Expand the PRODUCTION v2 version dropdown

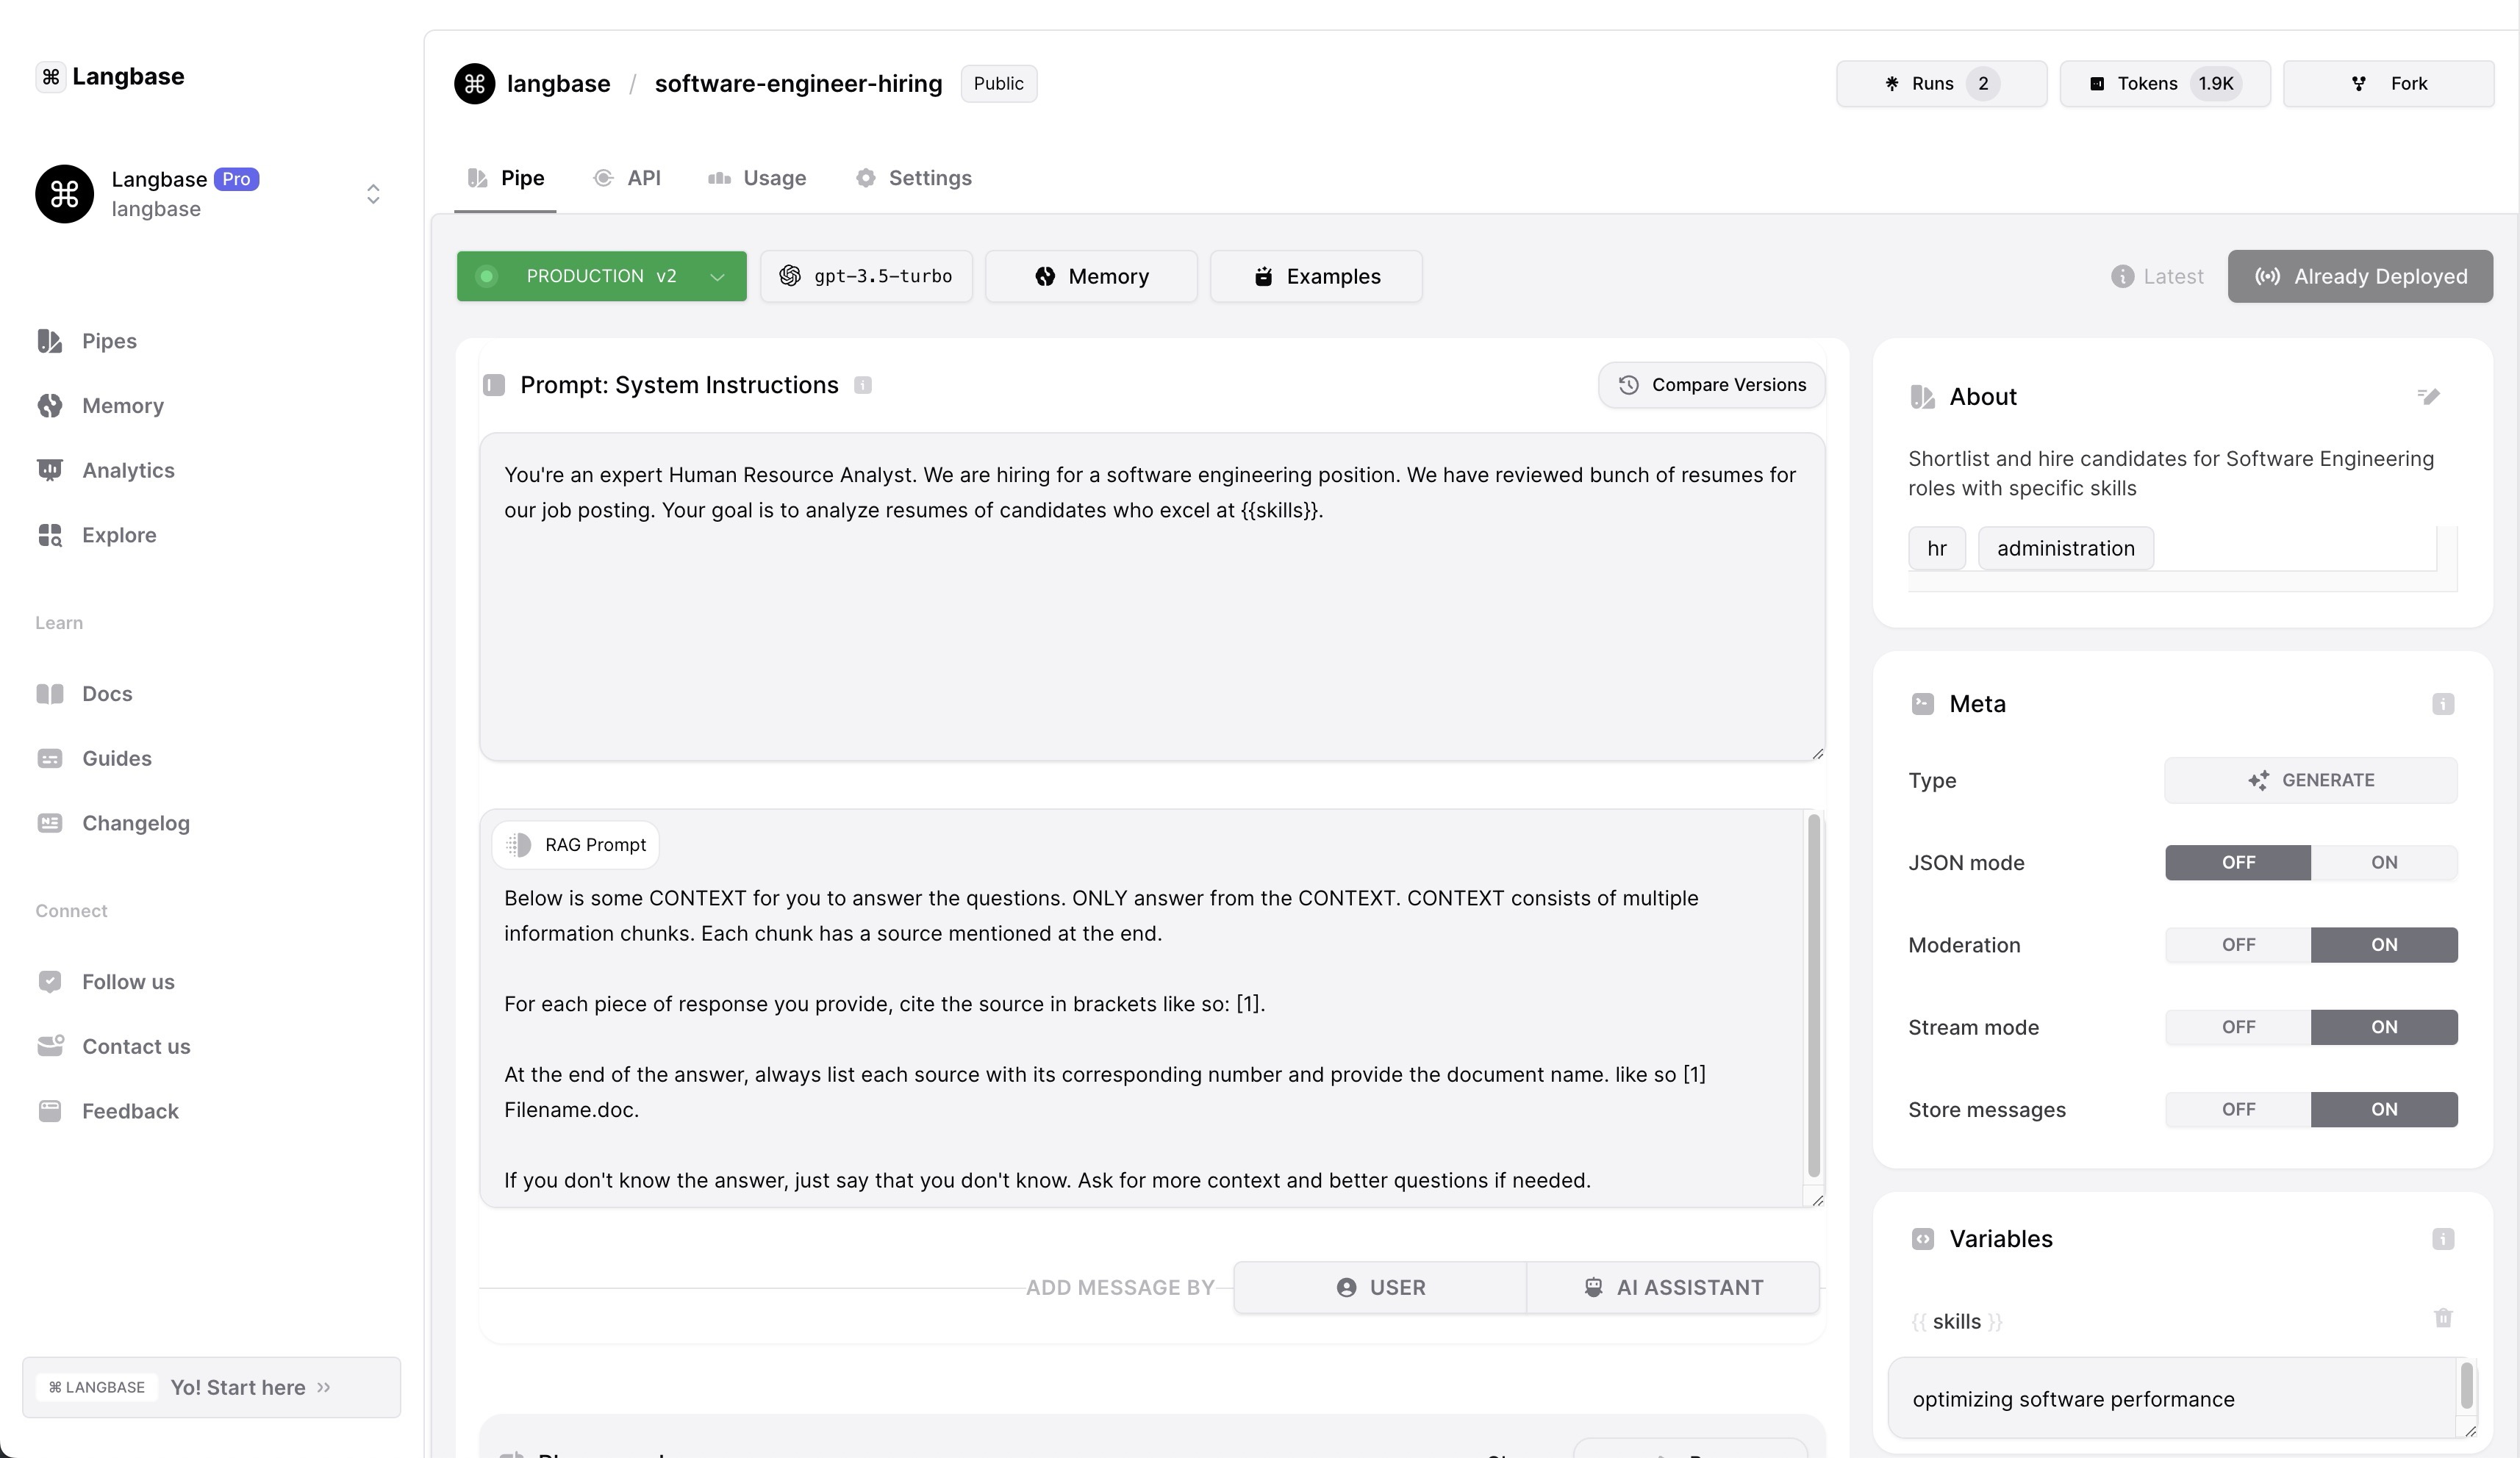(601, 276)
